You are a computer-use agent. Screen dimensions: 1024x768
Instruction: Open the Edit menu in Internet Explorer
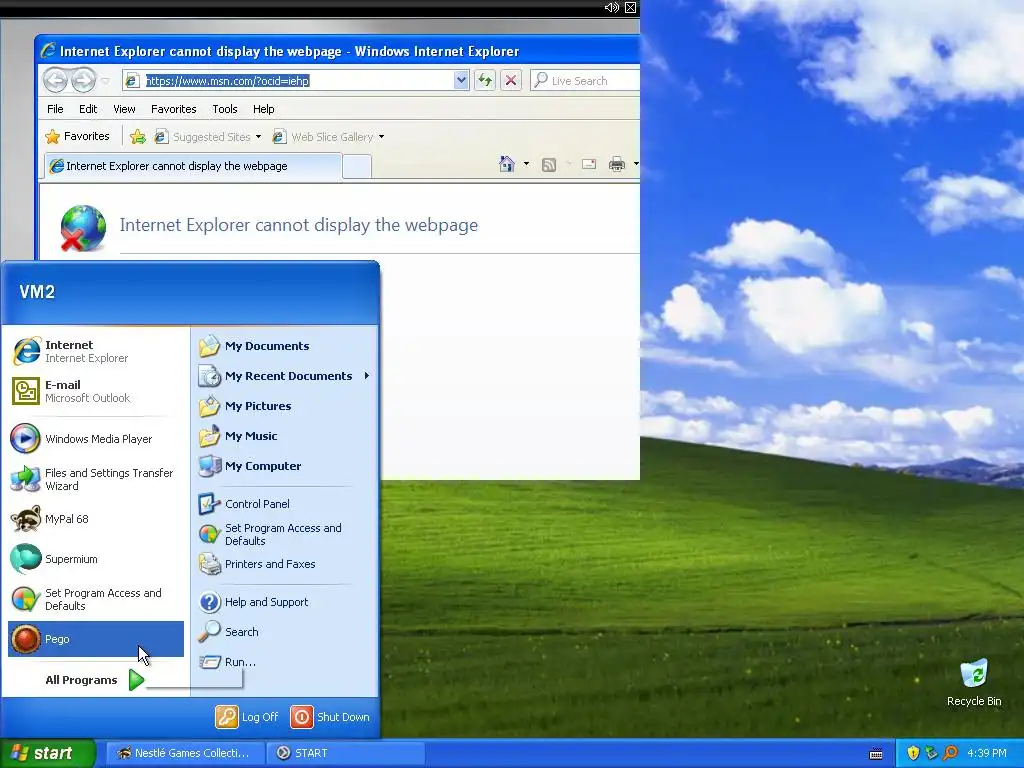coord(88,109)
